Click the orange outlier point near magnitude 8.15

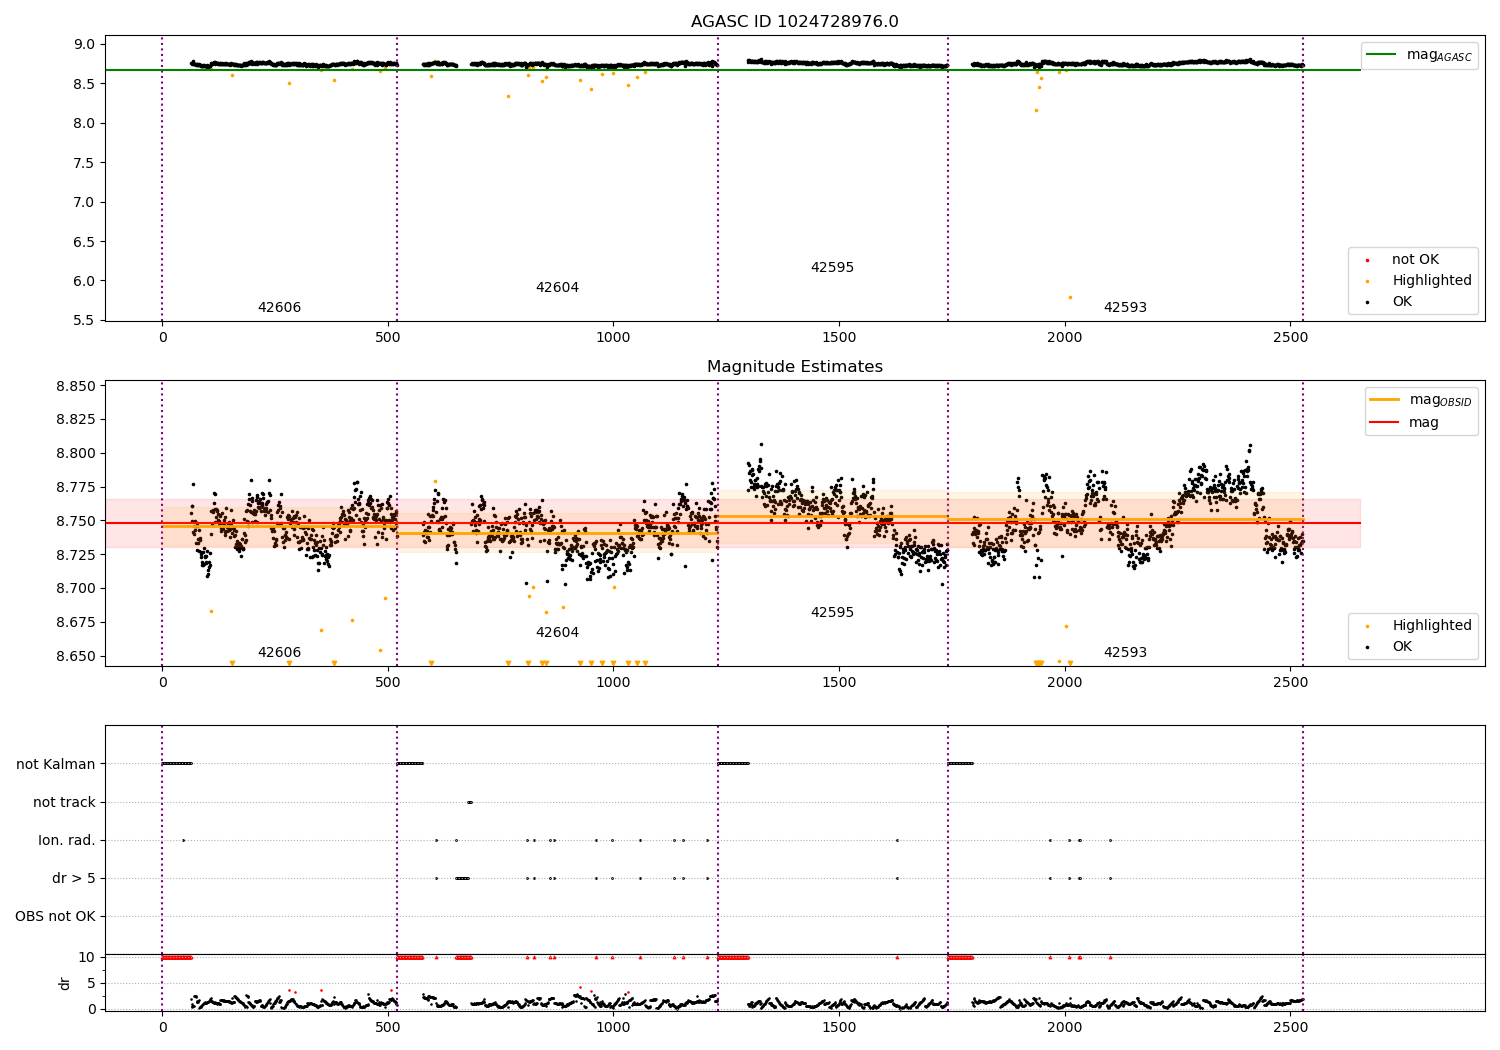coord(1036,110)
